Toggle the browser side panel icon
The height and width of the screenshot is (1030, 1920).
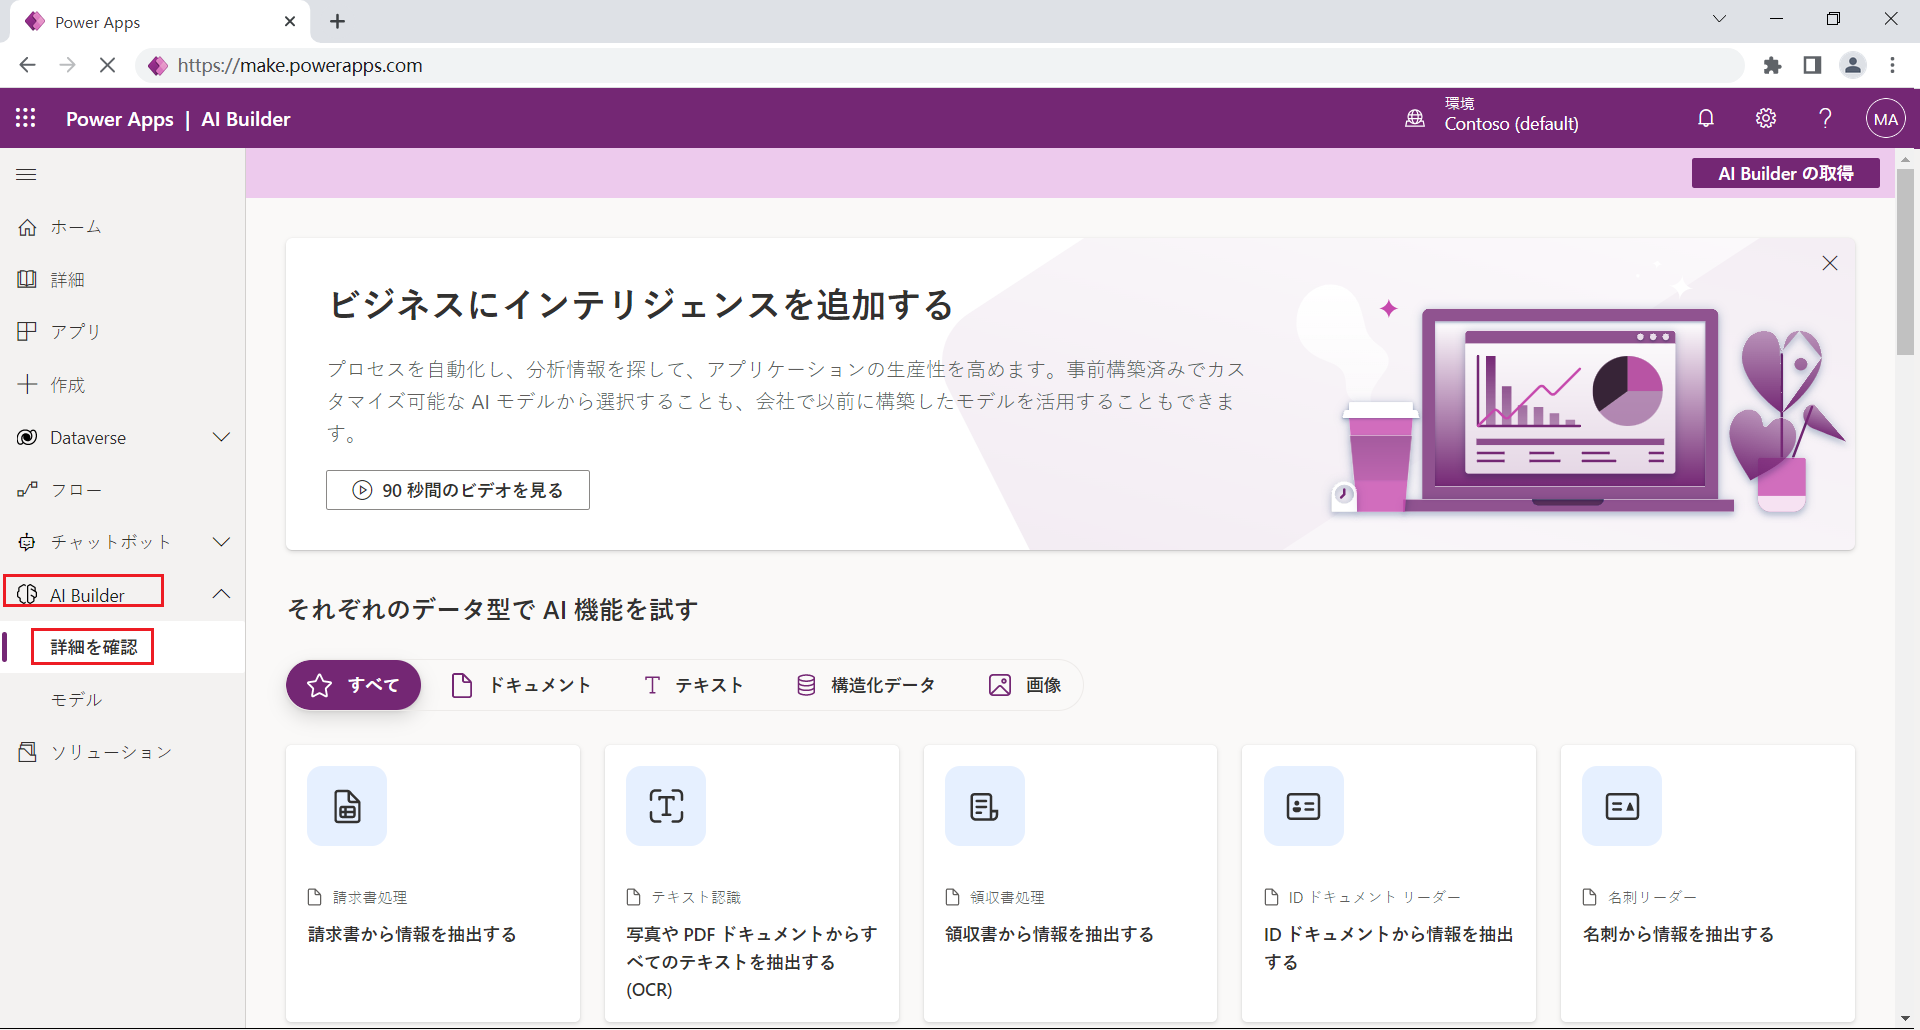[x=1812, y=65]
